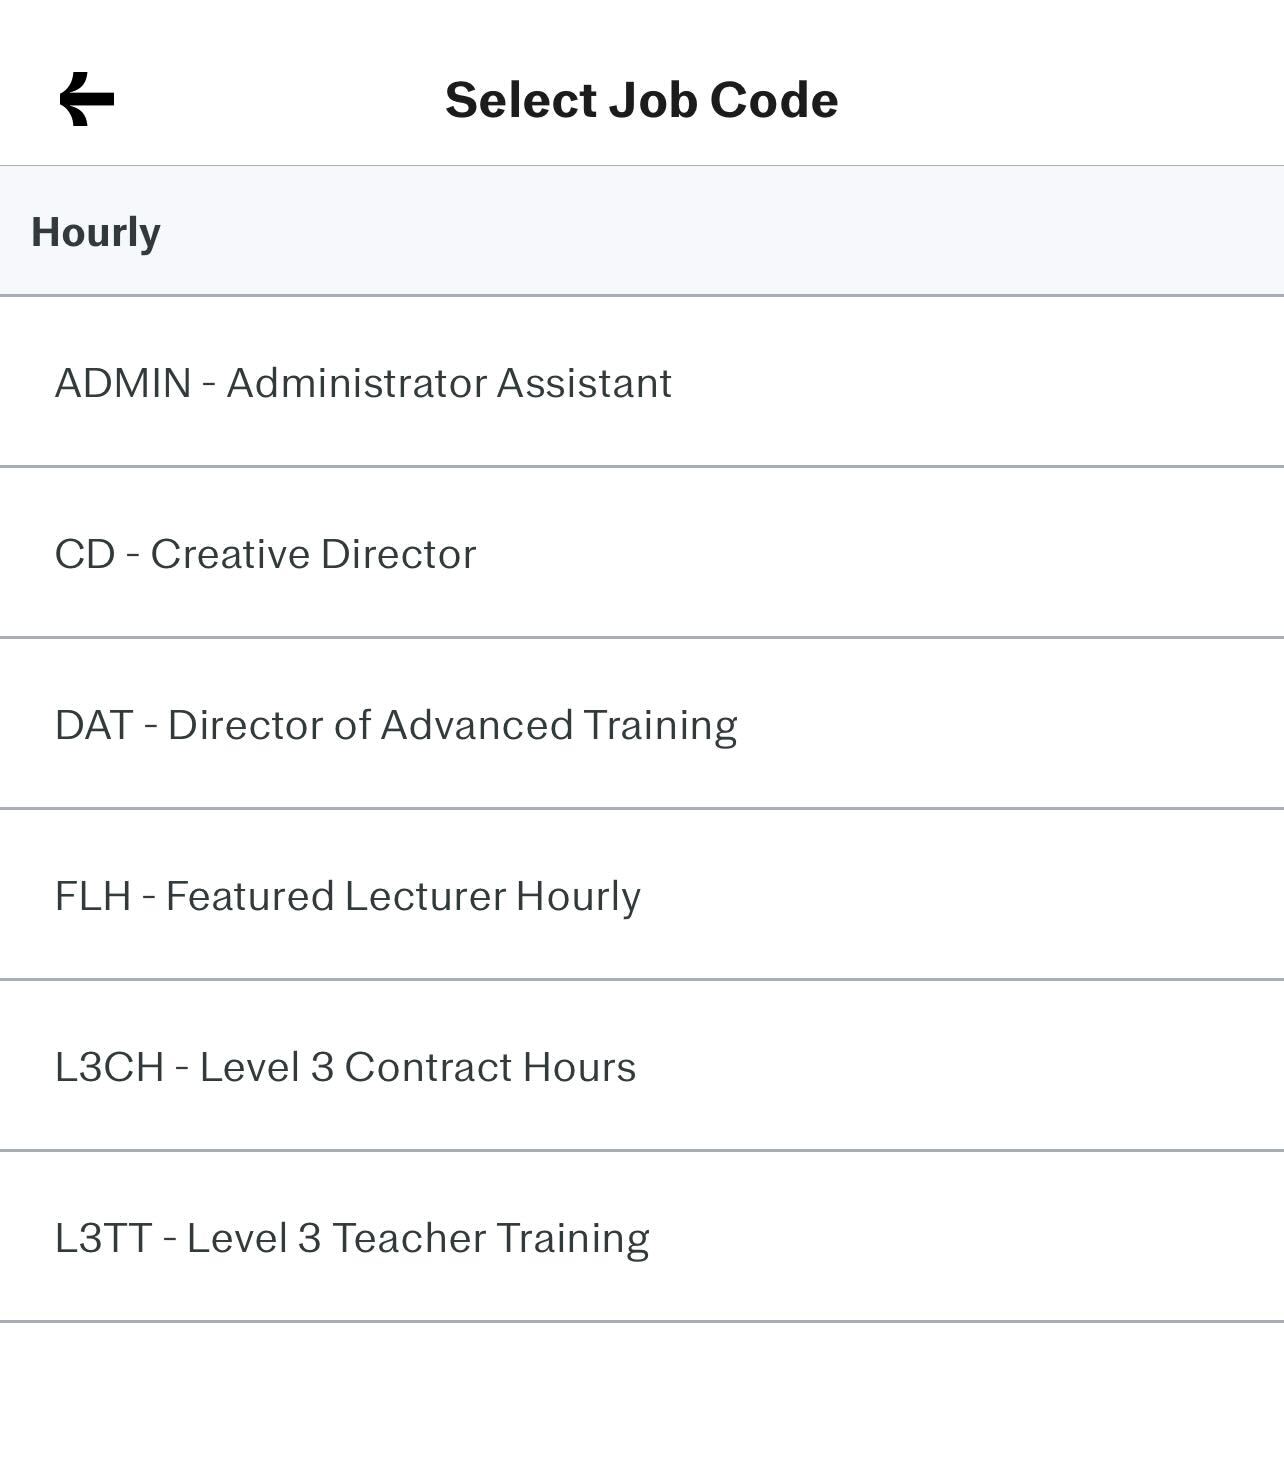Pick DAT - Director of Advanced Training
Viewport: 1284px width, 1471px height.
[642, 724]
